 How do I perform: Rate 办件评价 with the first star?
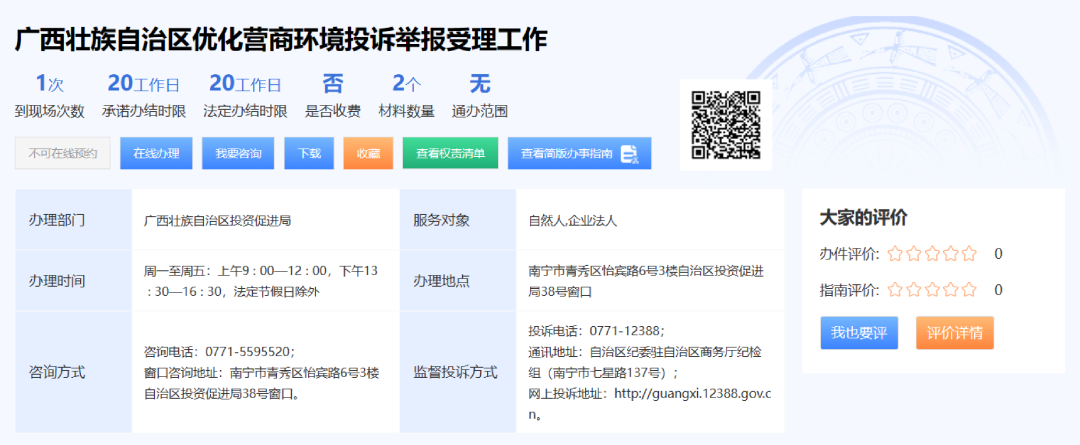pyautogui.click(x=895, y=254)
